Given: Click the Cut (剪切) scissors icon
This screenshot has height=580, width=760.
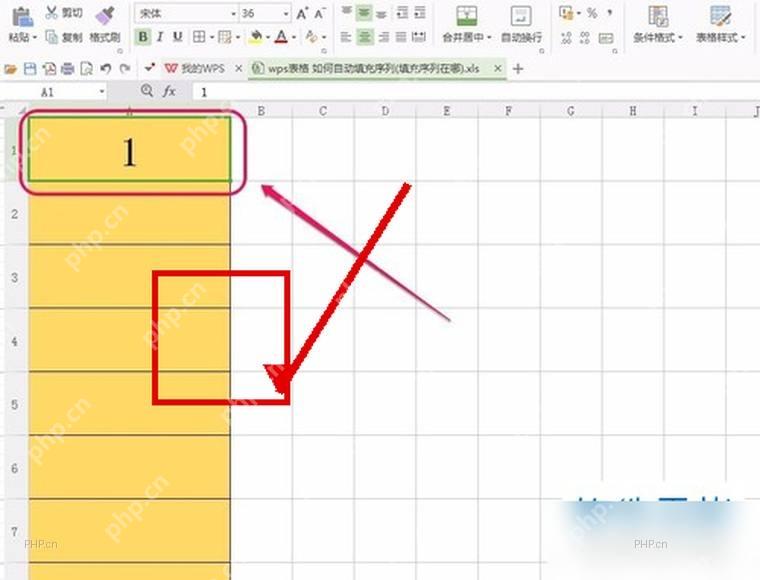Looking at the screenshot, I should pyautogui.click(x=51, y=13).
